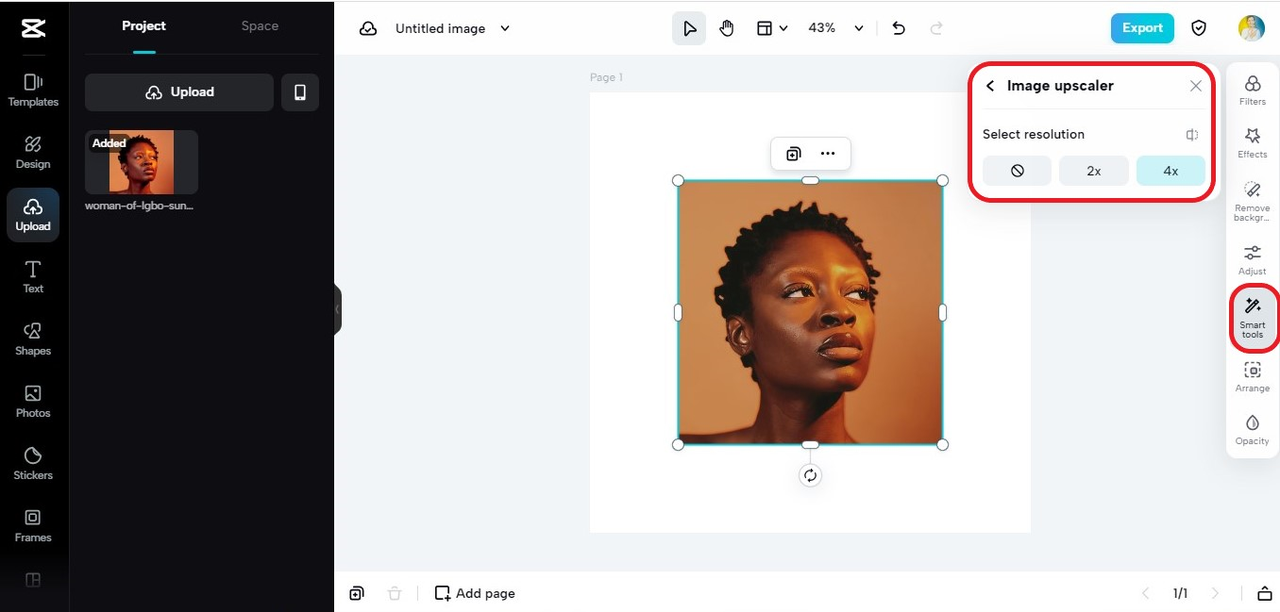Click the rotate handle below the image

pos(810,475)
